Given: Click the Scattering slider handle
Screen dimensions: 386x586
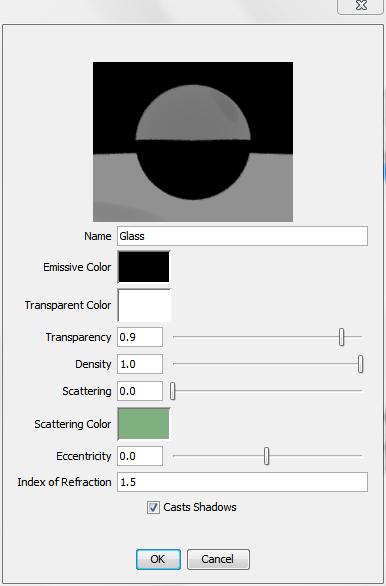Looking at the screenshot, I should coord(172,391).
